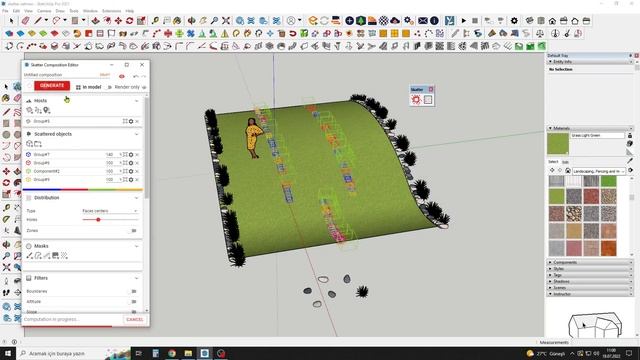The image size is (640, 360).
Task: Click the Skatter render list icon in floating toolbar
Action: (428, 100)
